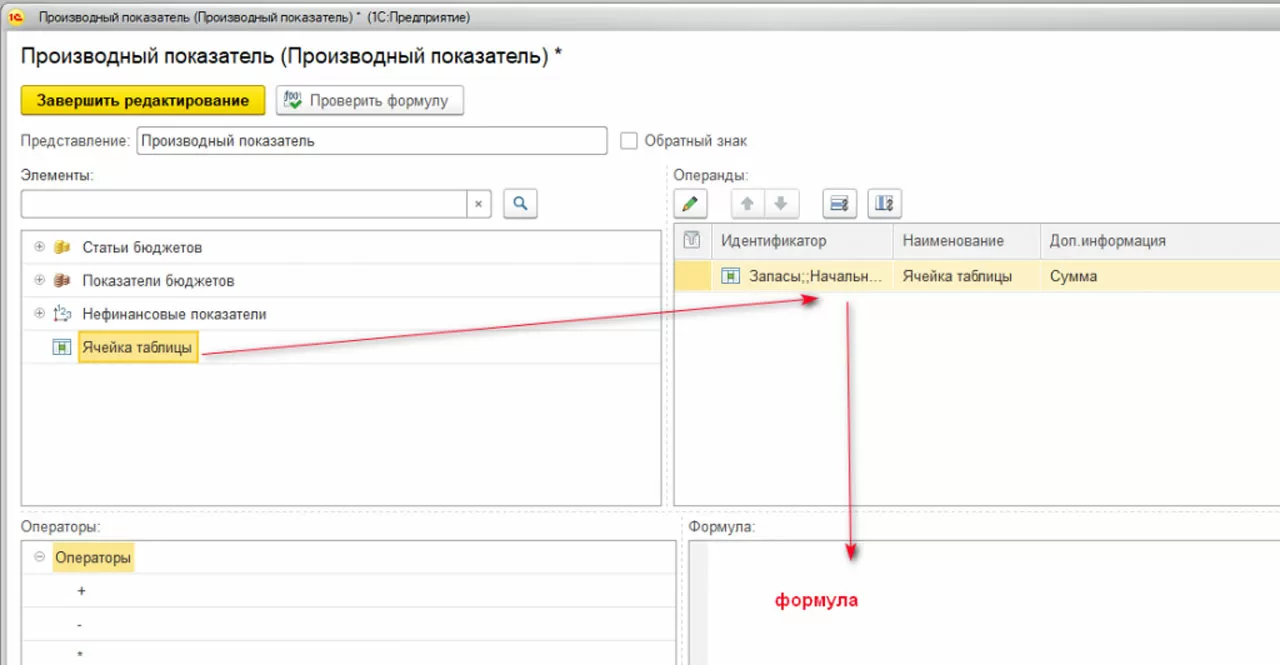Toggle the Обратный знак checkbox
The width and height of the screenshot is (1280, 665).
[x=629, y=141]
